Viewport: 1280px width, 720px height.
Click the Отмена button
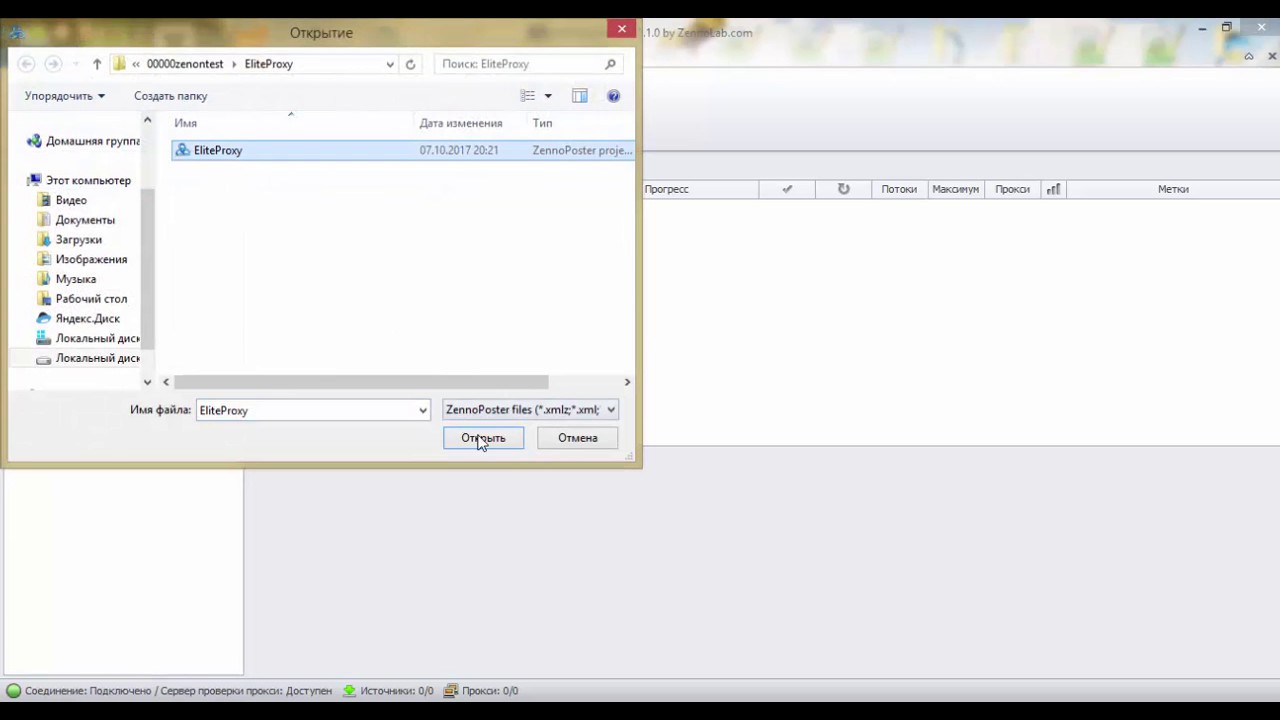(x=577, y=438)
